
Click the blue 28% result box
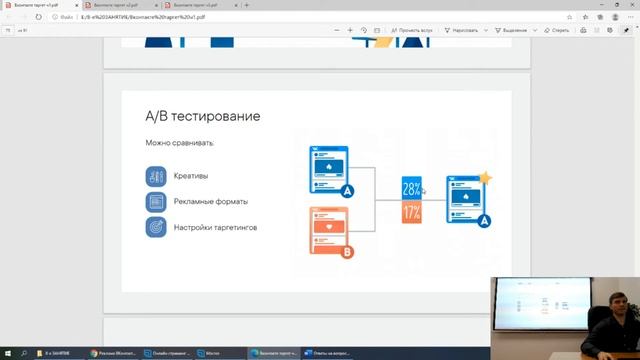tap(411, 188)
